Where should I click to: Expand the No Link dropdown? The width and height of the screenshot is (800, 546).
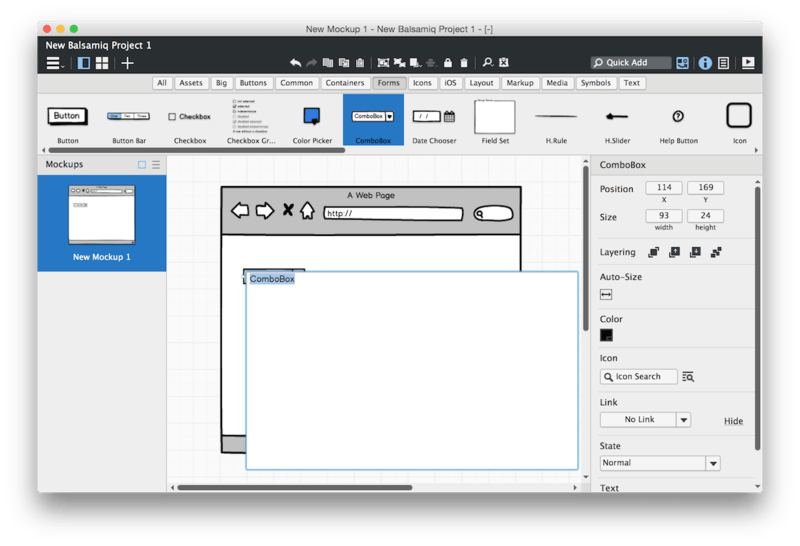pyautogui.click(x=683, y=420)
